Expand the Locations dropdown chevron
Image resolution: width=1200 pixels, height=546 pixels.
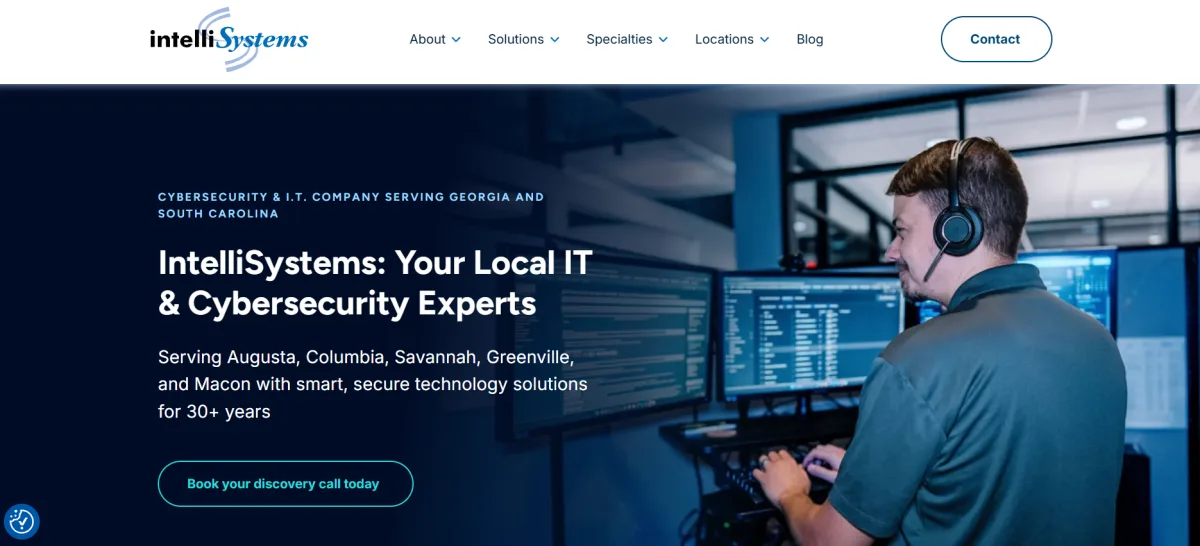pyautogui.click(x=764, y=40)
